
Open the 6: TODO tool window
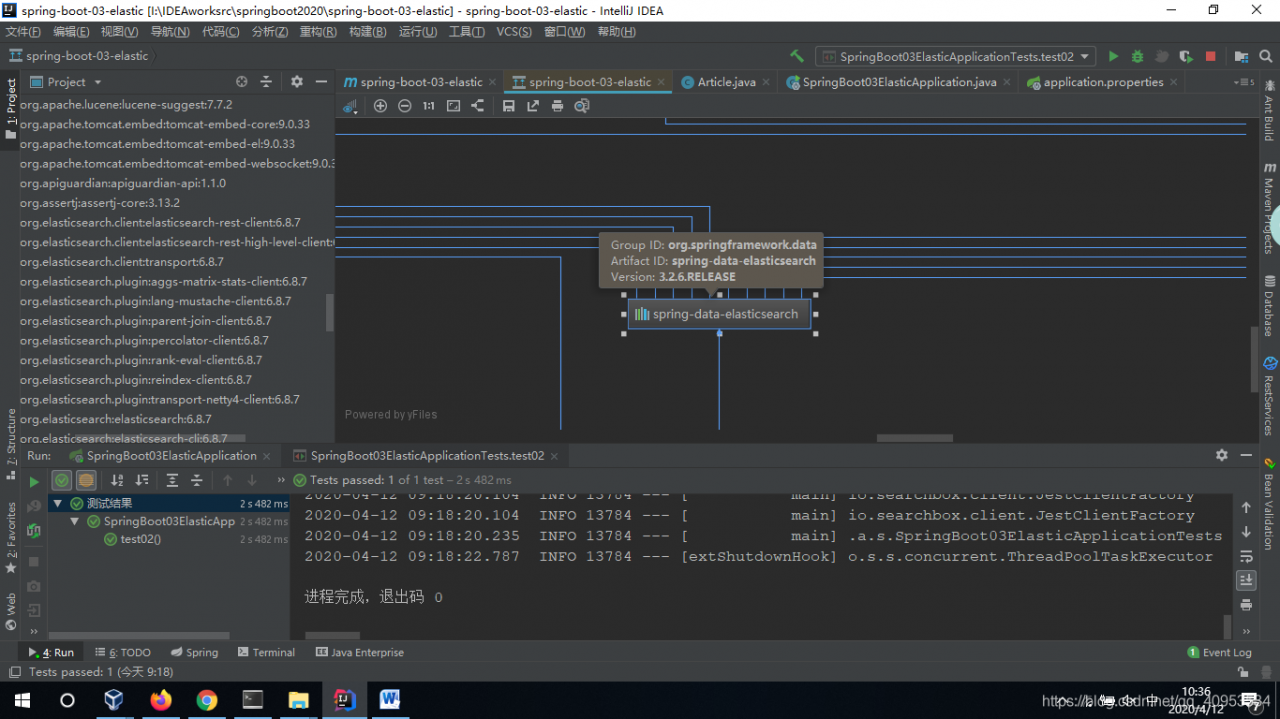coord(123,652)
